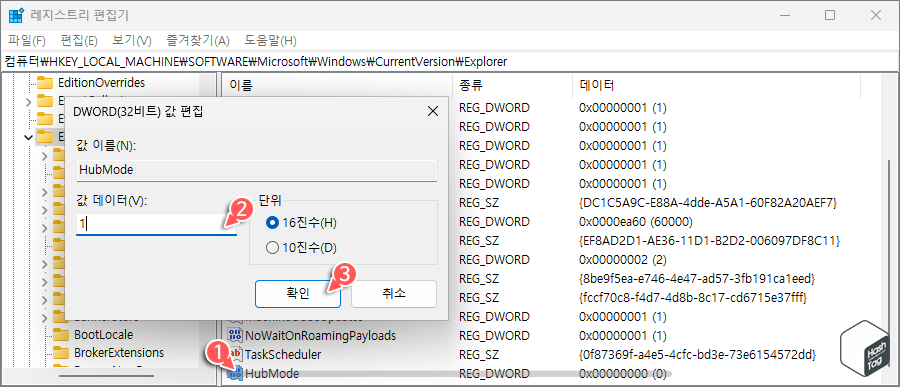Click the tree pane horizontal scrollbar
The width and height of the screenshot is (900, 387).
pyautogui.click(x=107, y=375)
